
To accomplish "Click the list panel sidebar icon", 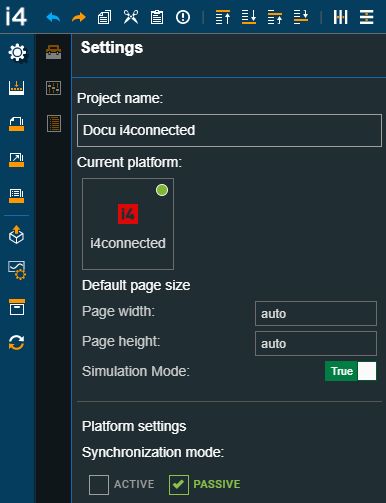I will [16, 196].
